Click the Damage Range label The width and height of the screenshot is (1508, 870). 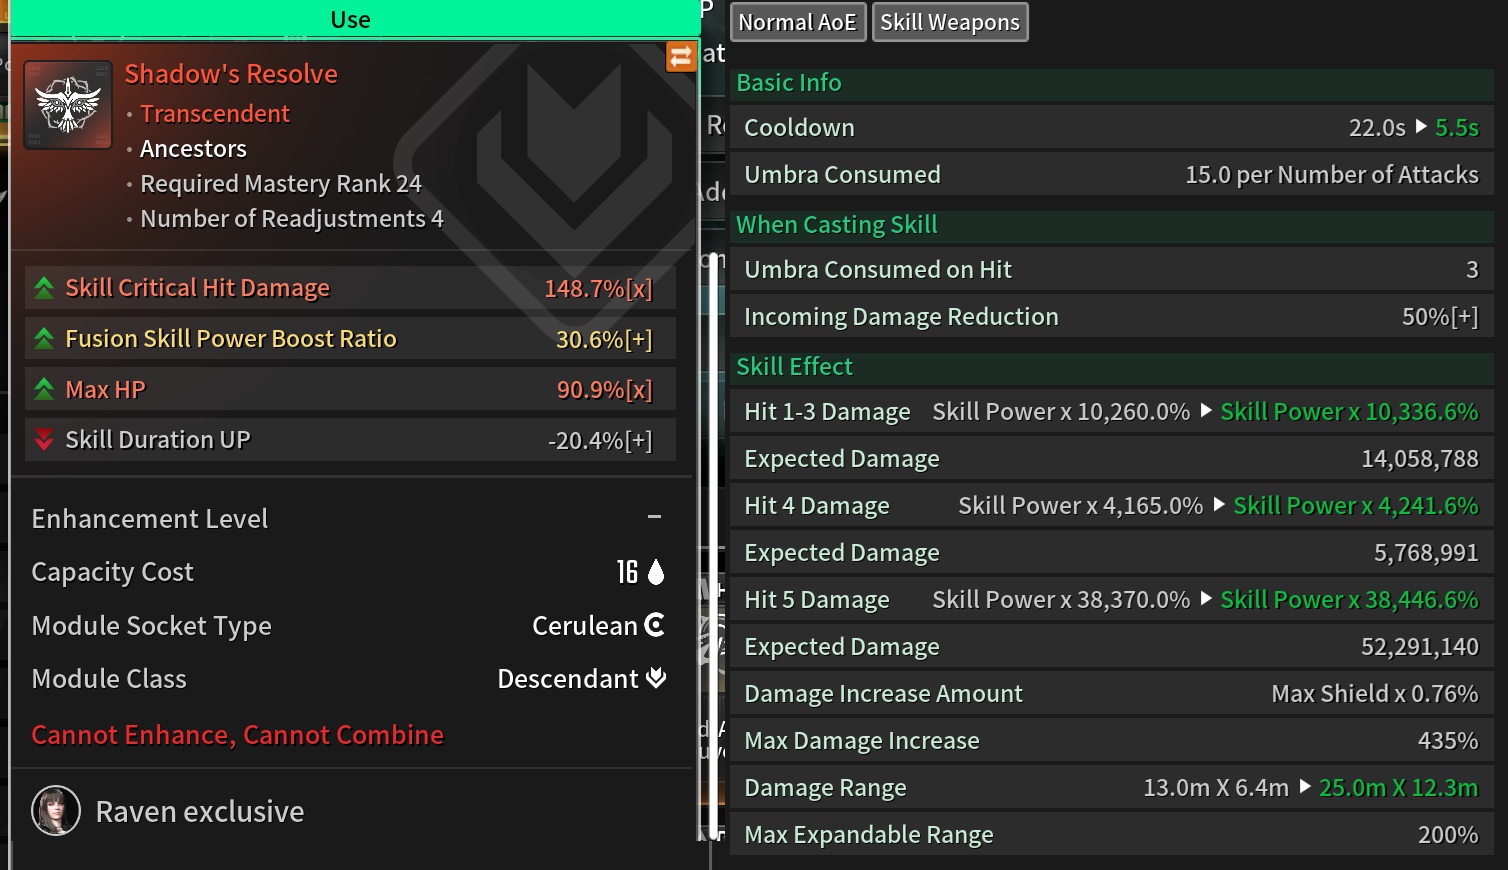pyautogui.click(x=825, y=788)
